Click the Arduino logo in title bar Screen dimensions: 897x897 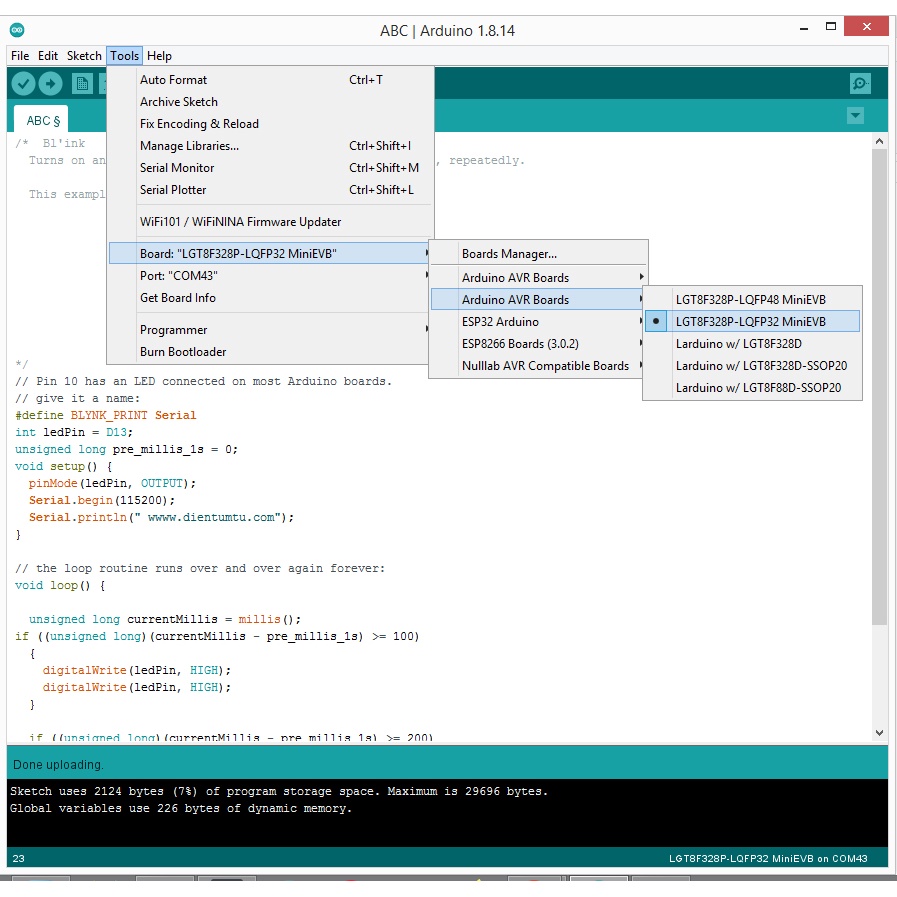pyautogui.click(x=17, y=30)
